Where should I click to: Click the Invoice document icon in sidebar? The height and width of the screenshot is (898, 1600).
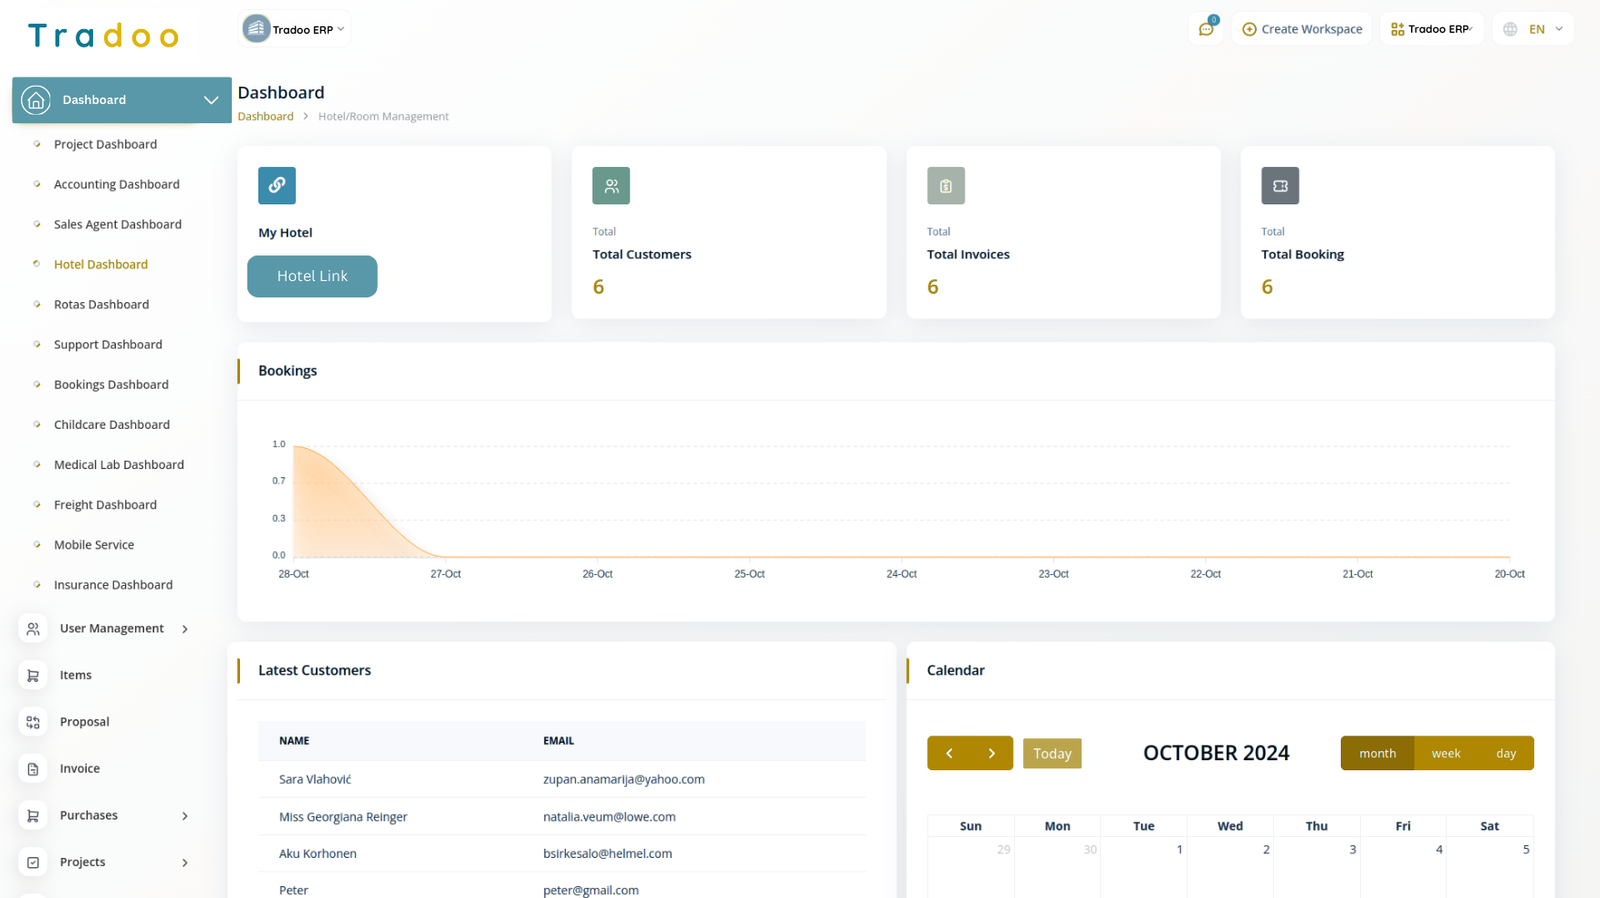[x=33, y=769]
